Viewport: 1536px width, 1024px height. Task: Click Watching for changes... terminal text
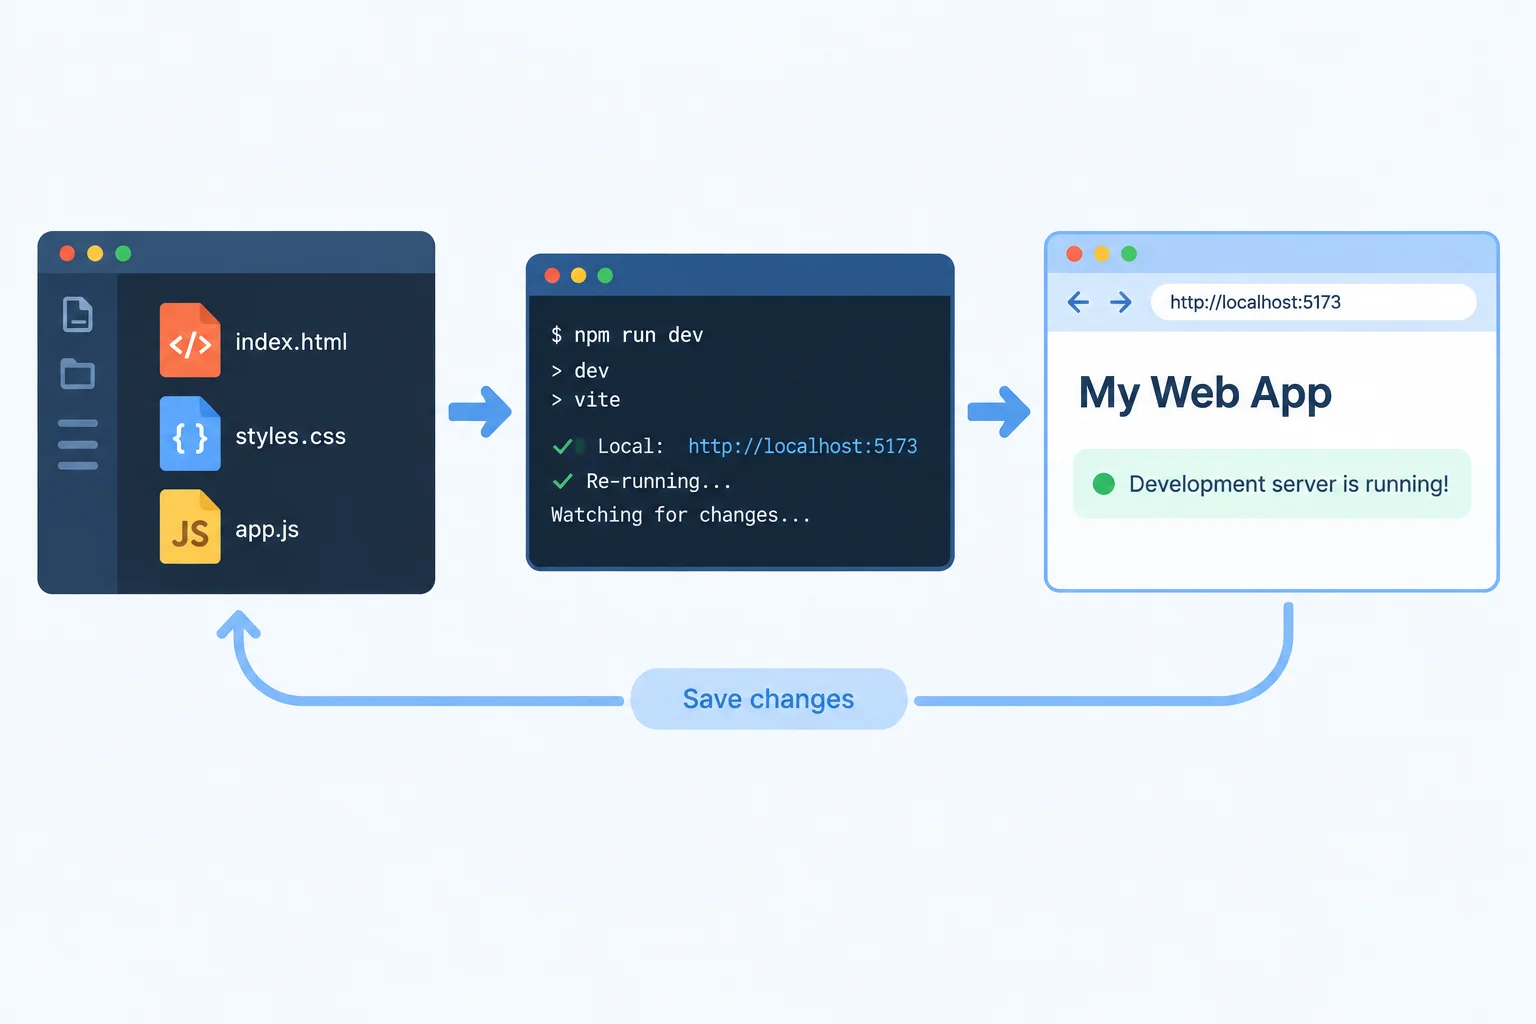680,515
